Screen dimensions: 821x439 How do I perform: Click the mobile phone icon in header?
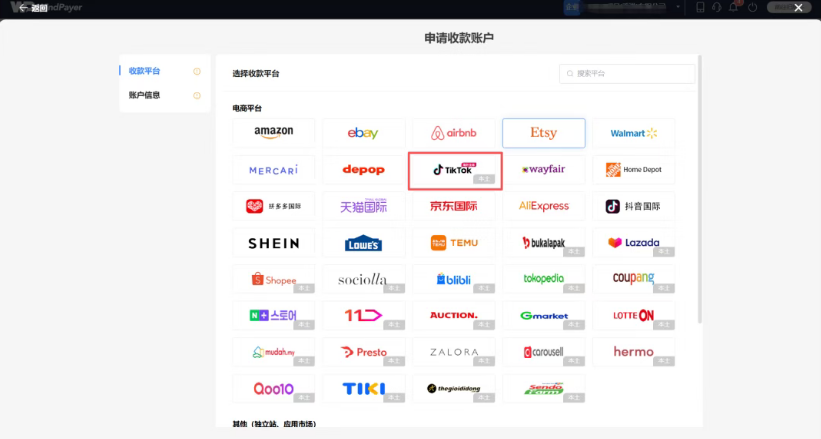(x=700, y=7)
